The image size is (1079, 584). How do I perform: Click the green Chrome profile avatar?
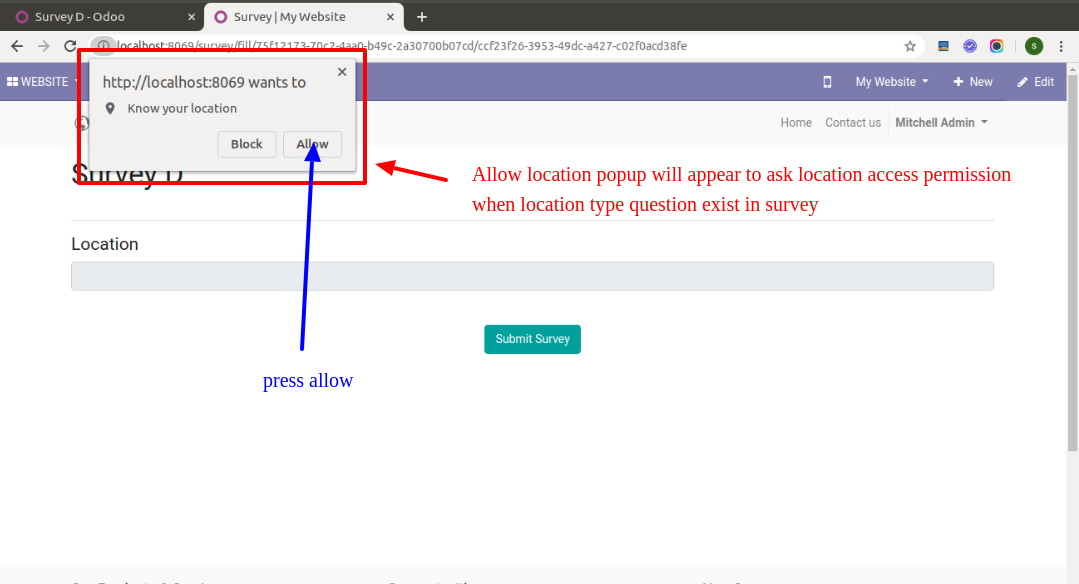tap(1034, 46)
